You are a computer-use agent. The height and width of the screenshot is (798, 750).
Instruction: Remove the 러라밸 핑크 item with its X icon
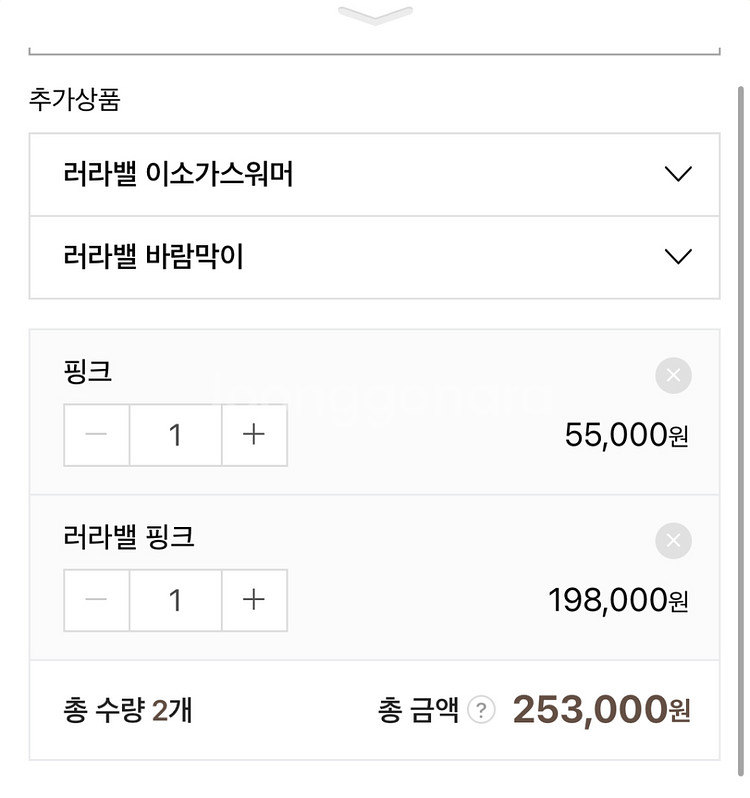673,541
